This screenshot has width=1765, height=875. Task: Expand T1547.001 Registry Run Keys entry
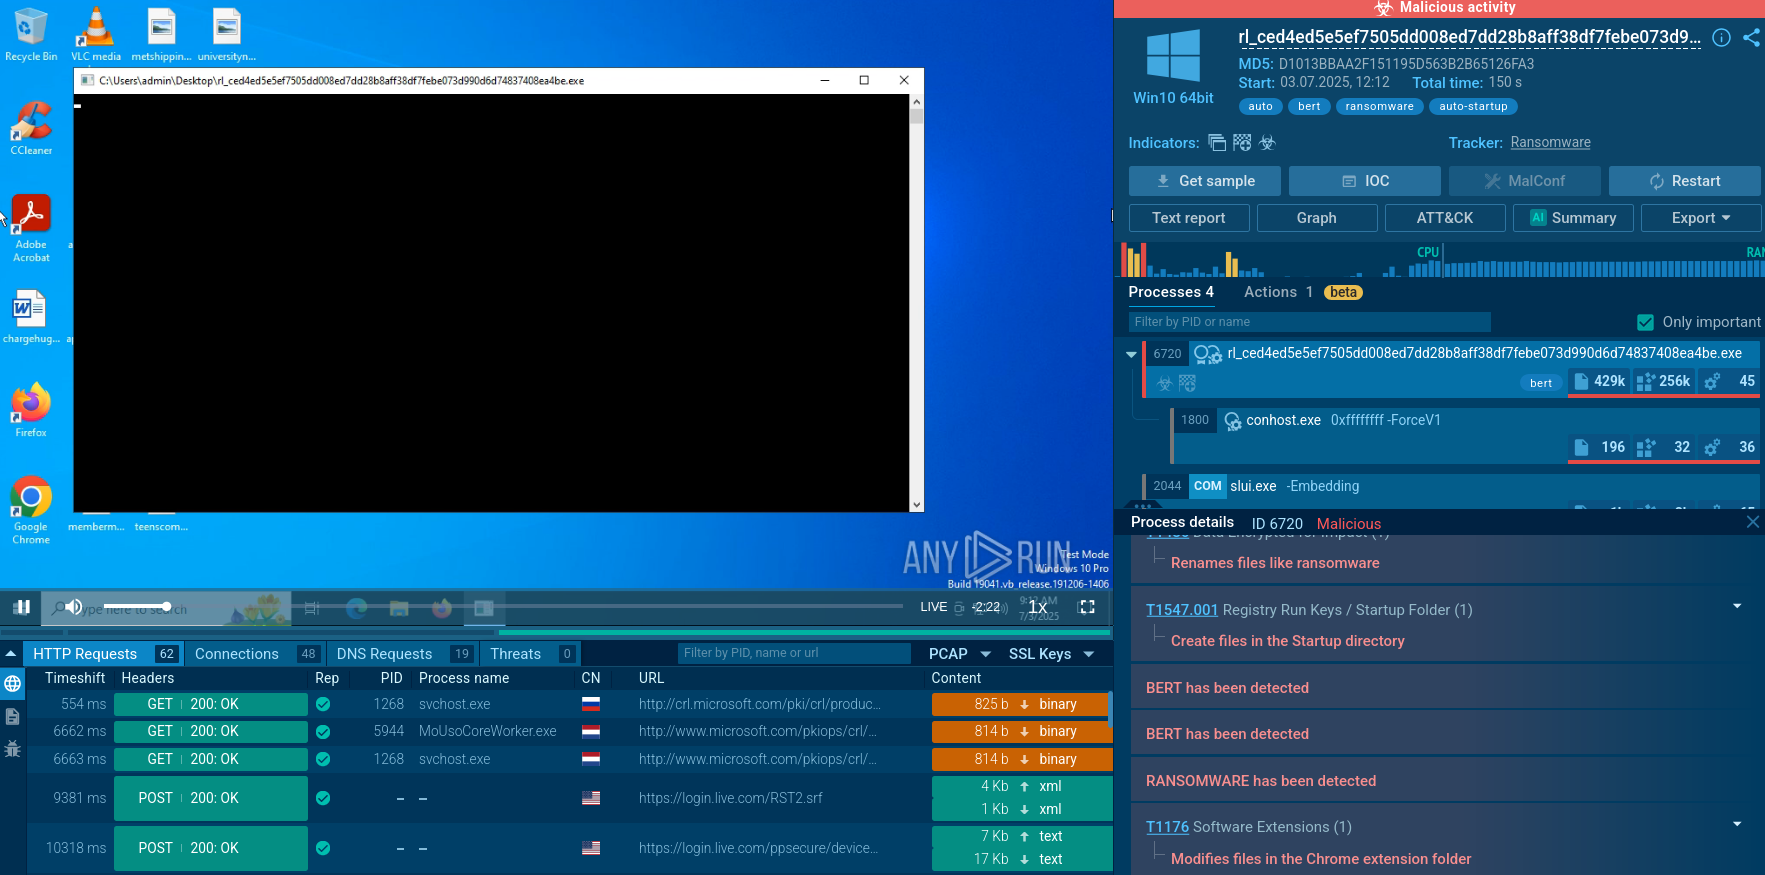(x=1737, y=607)
